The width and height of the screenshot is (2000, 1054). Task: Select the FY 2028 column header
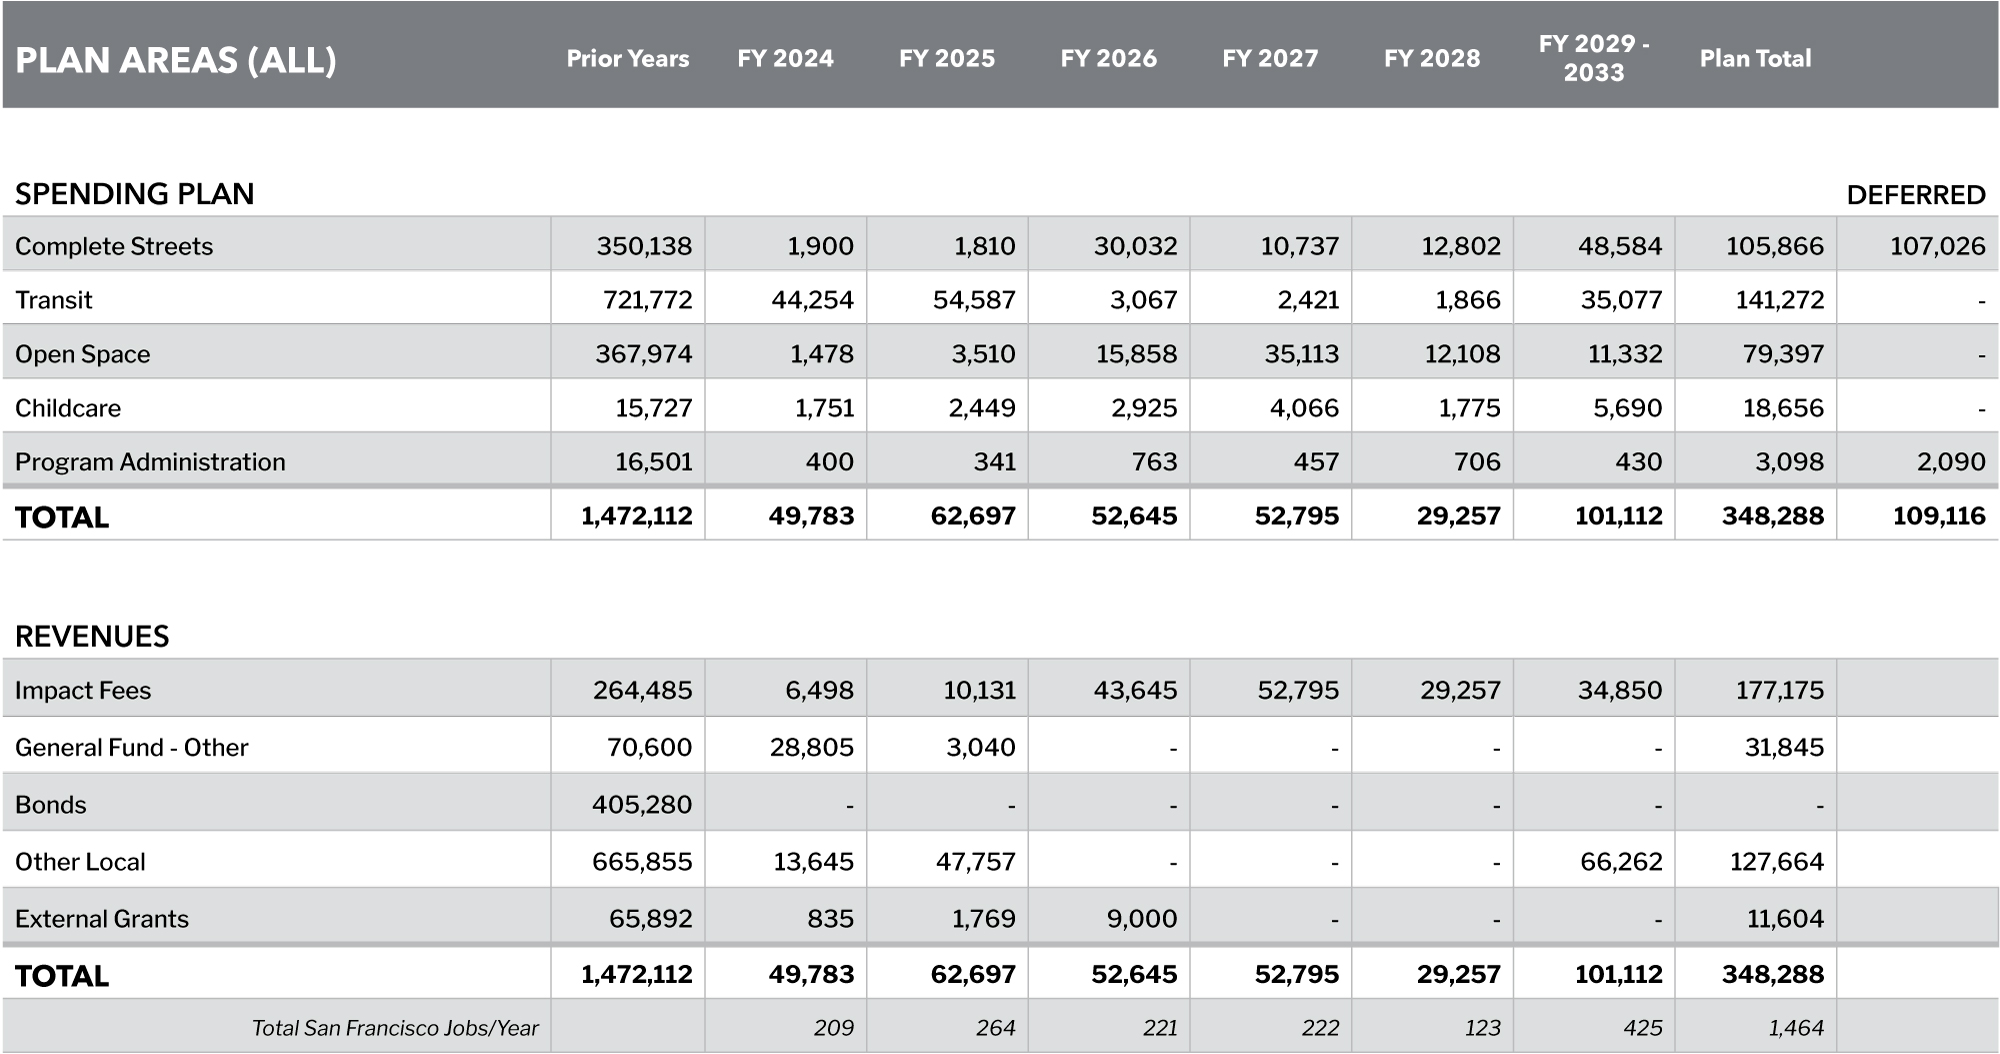coord(1432,58)
